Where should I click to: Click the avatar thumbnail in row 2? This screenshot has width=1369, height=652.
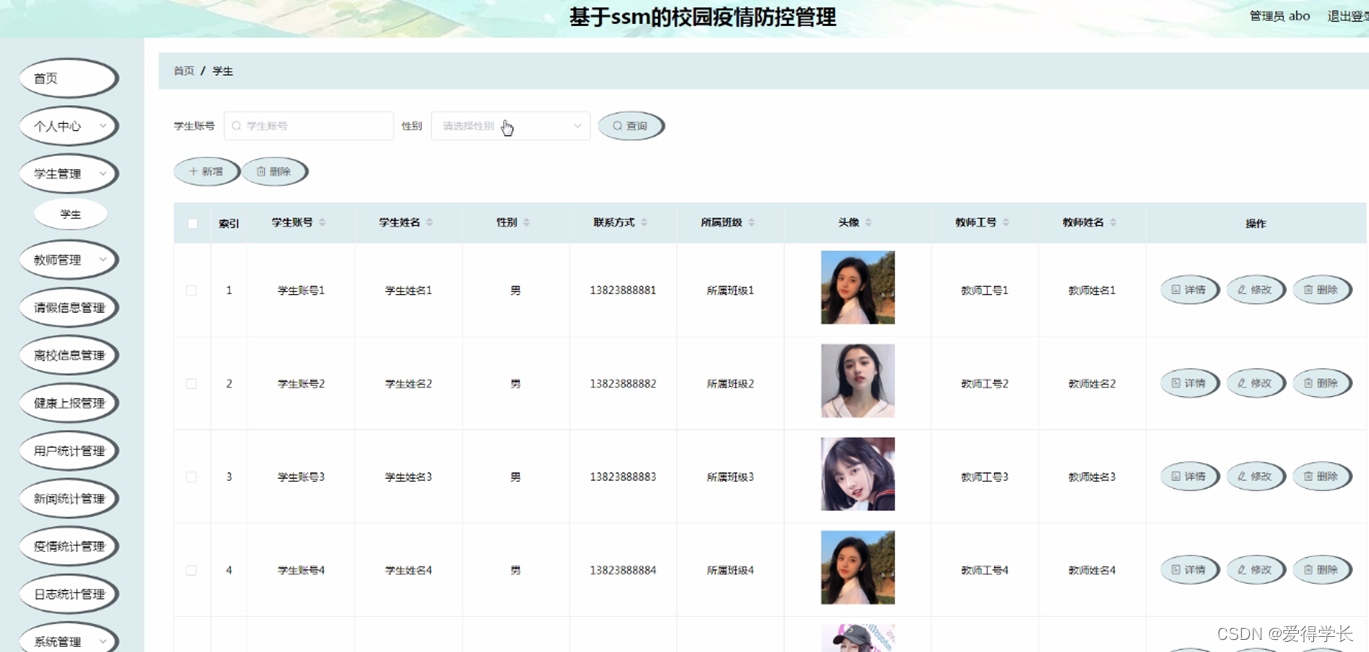[858, 381]
